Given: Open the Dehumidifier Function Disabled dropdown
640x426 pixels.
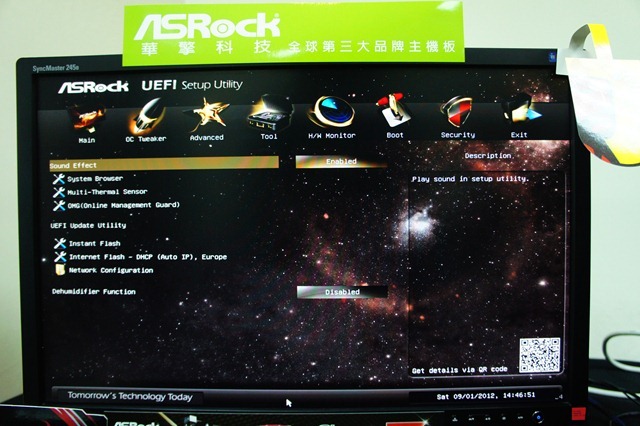Looking at the screenshot, I should [x=342, y=292].
